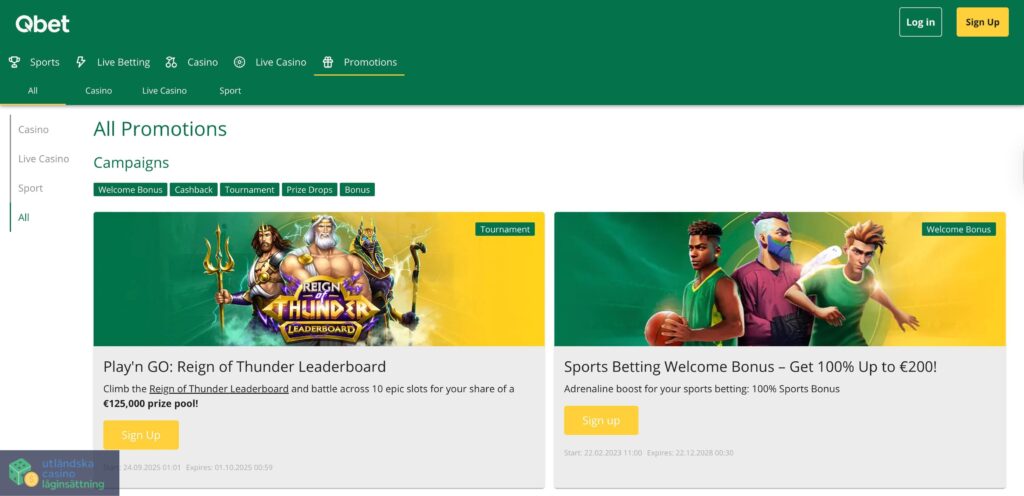The height and width of the screenshot is (496, 1024).
Task: Click the Sports trophy icon
Action: (14, 62)
